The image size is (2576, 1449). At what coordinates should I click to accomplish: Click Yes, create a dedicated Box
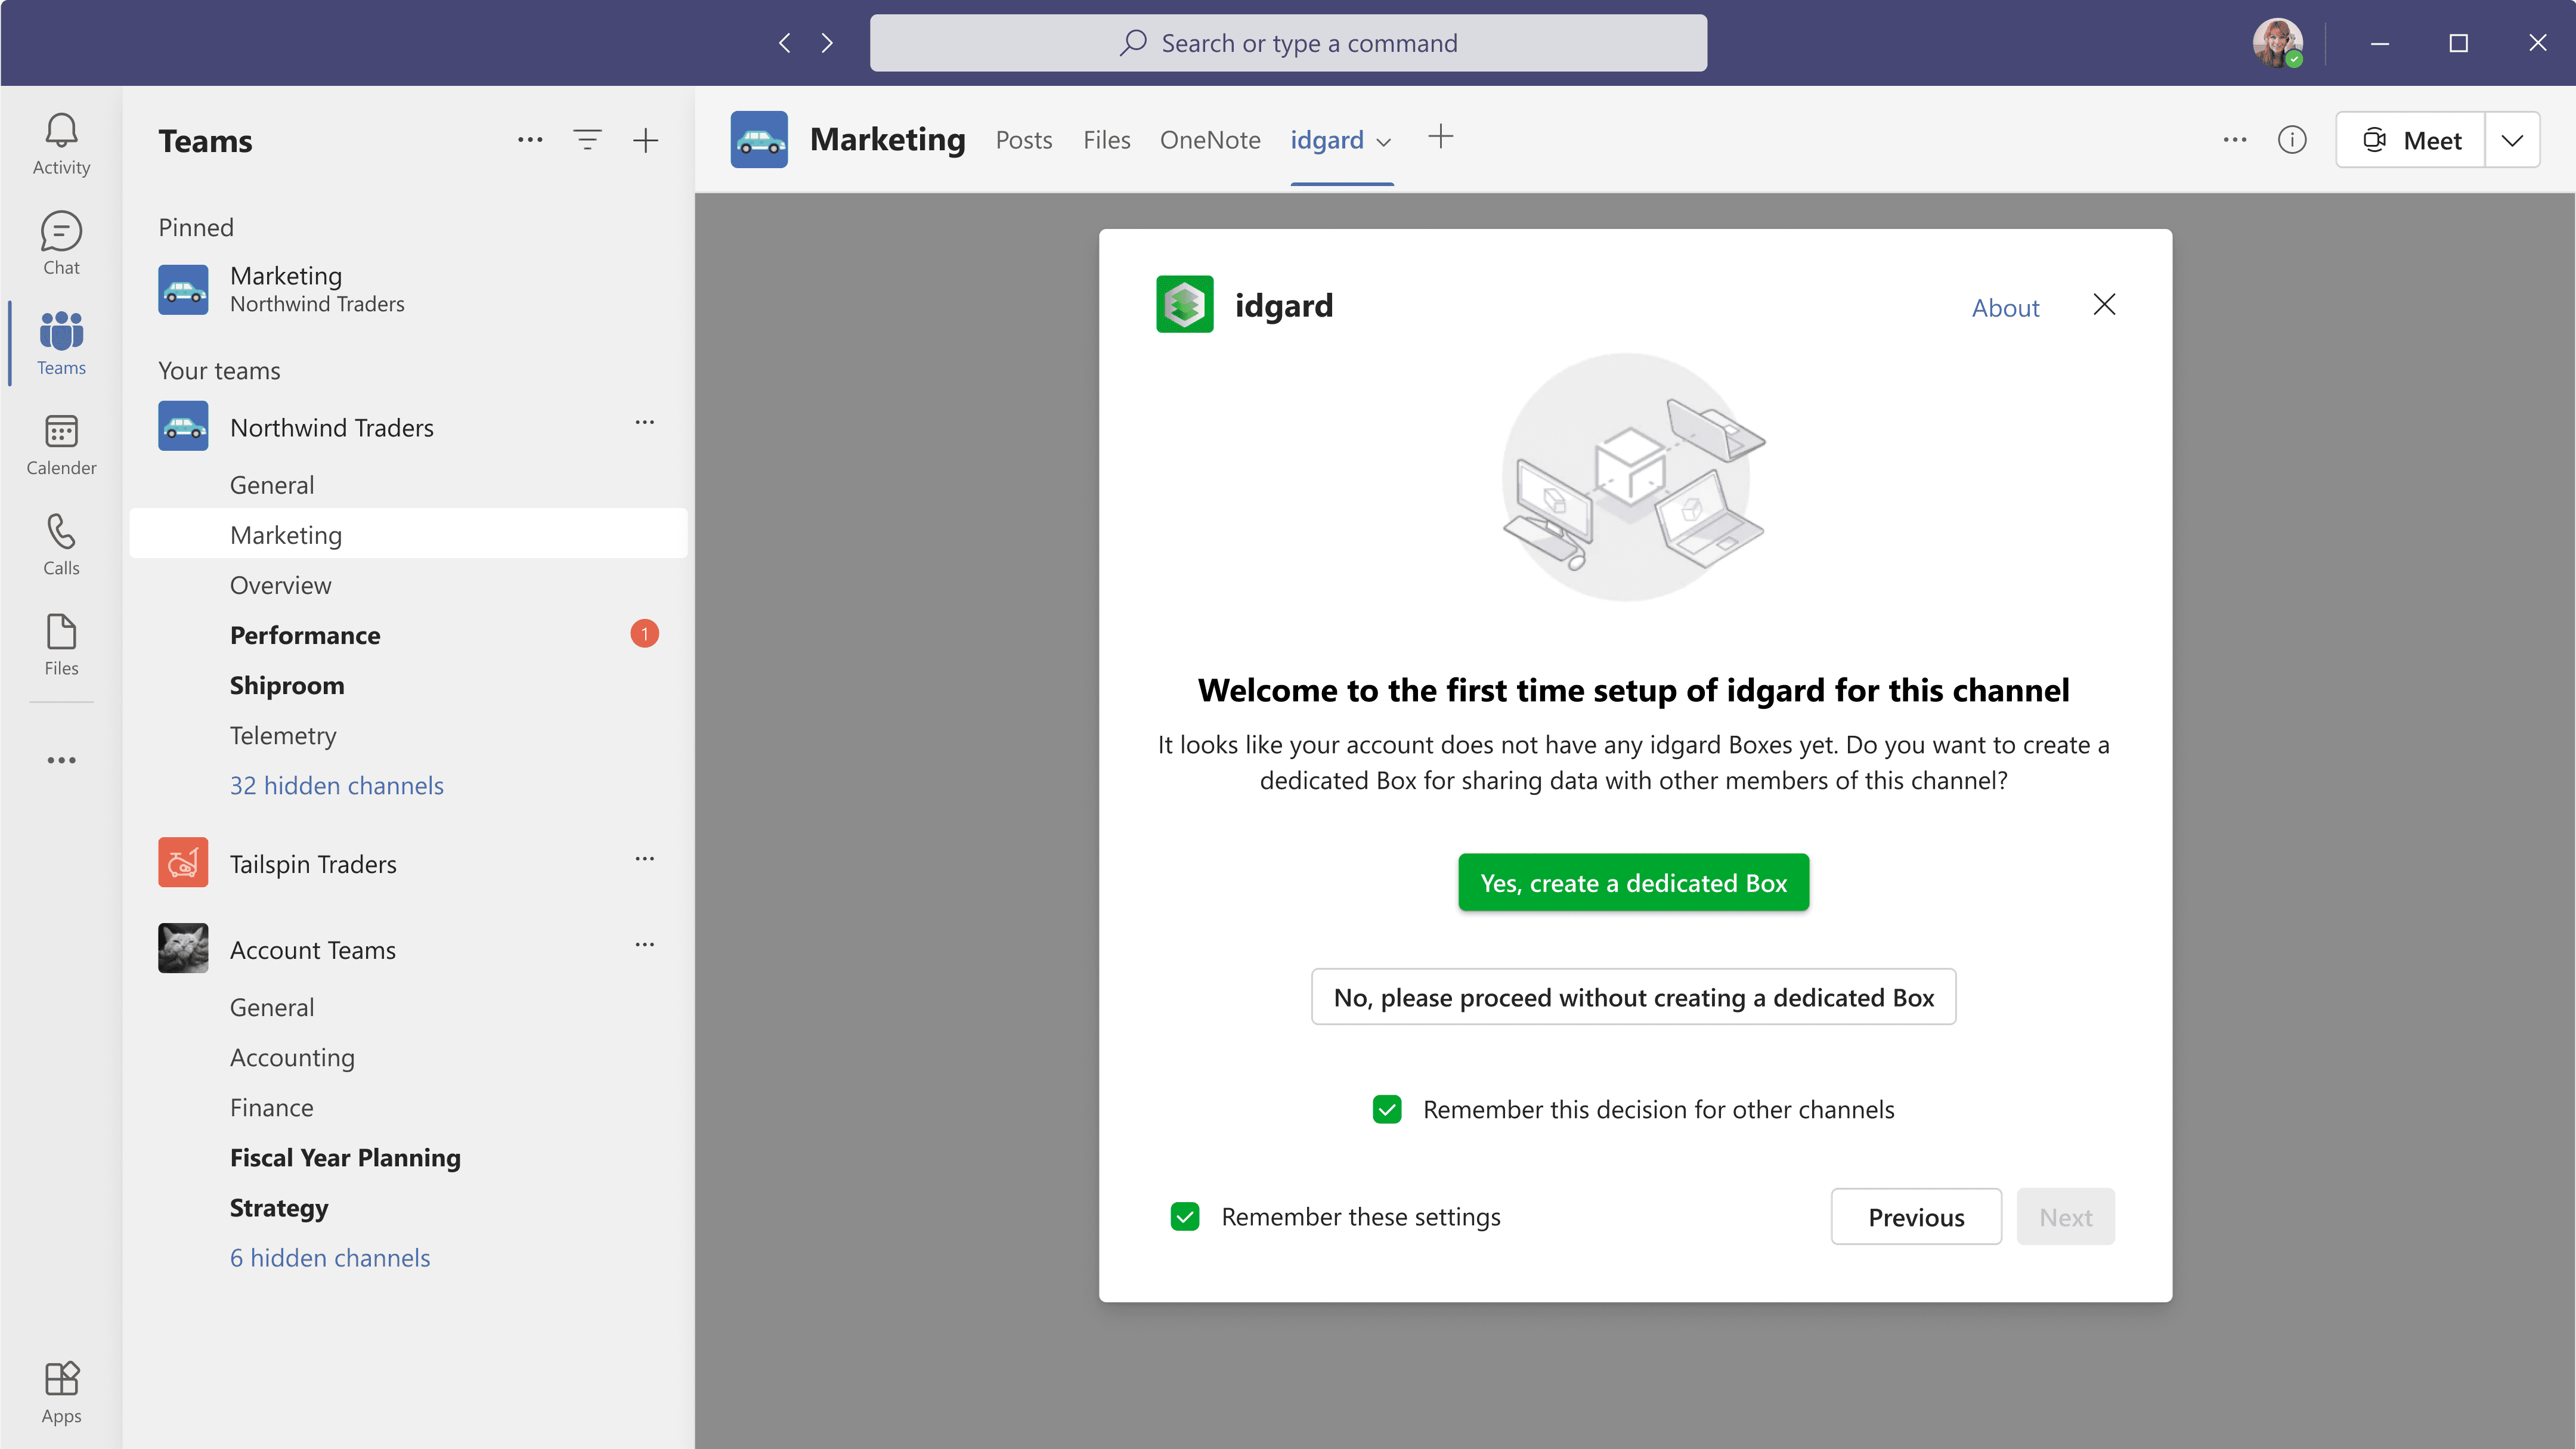pos(1633,882)
